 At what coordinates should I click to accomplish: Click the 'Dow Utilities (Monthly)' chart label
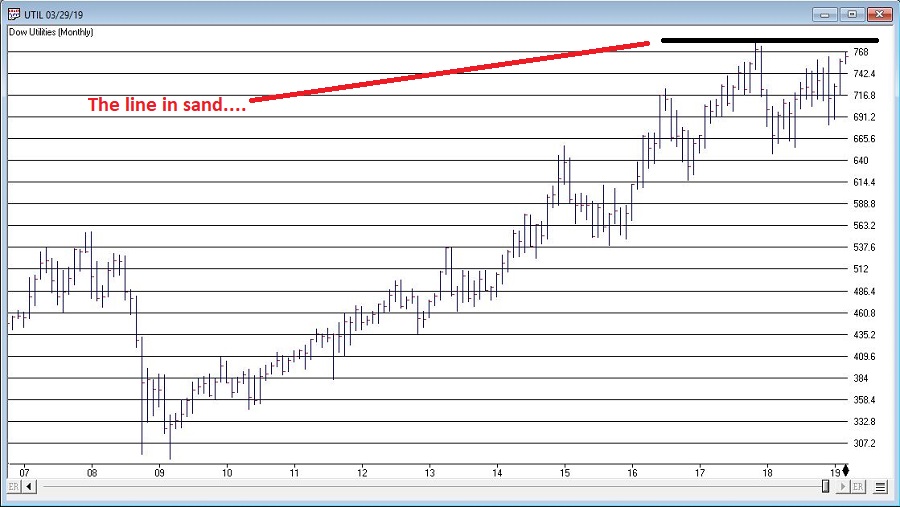click(51, 32)
